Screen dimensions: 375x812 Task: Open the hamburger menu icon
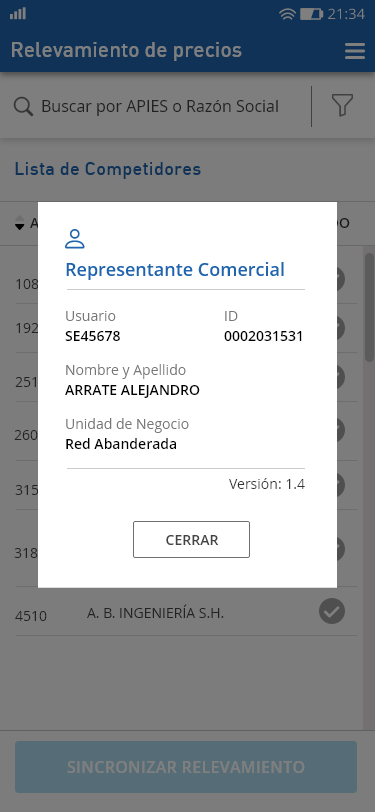(355, 51)
